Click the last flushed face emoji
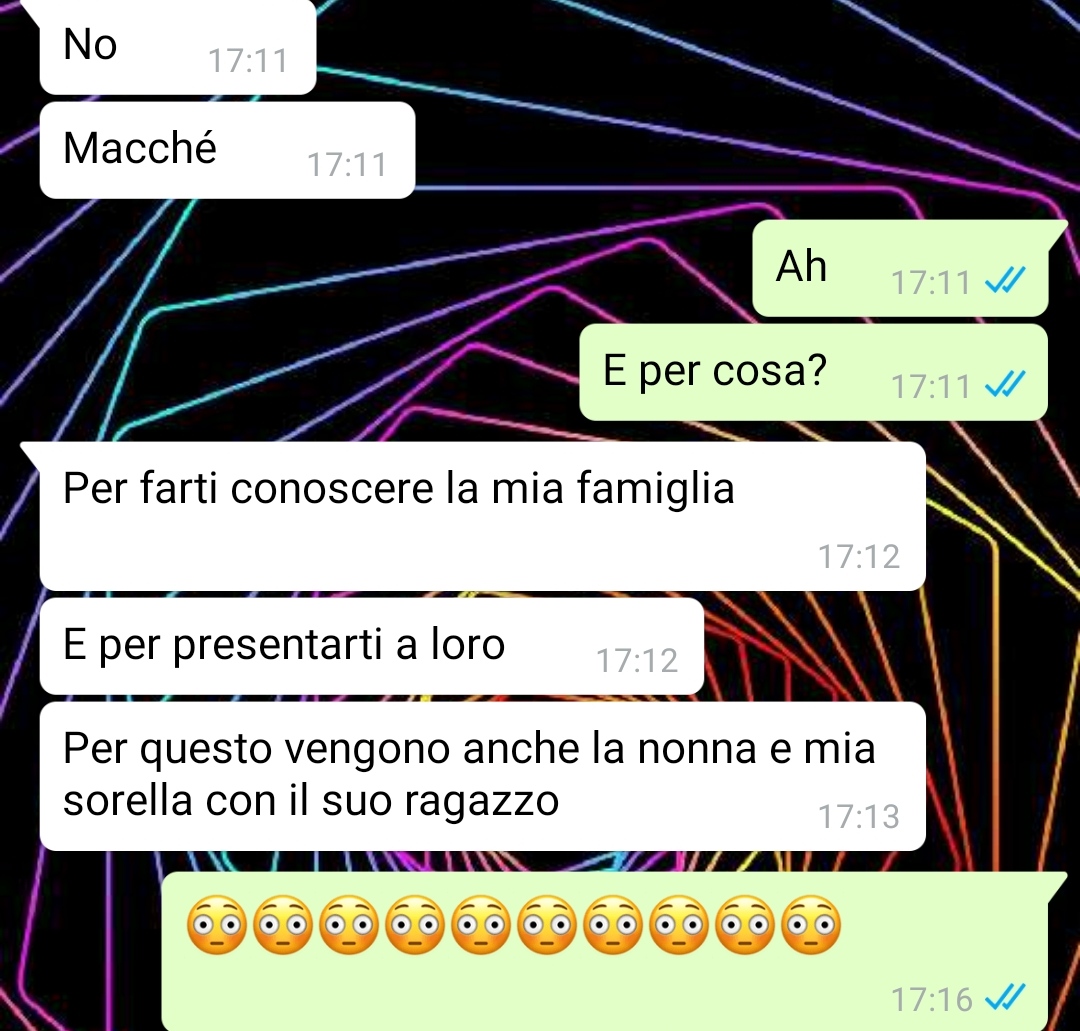This screenshot has height=1031, width=1080. pyautogui.click(x=811, y=925)
